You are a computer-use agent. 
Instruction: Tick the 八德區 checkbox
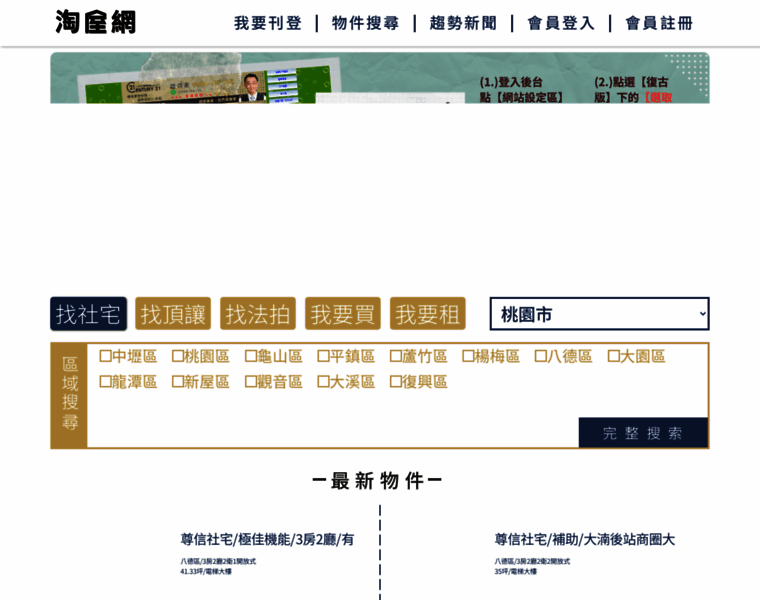(541, 356)
